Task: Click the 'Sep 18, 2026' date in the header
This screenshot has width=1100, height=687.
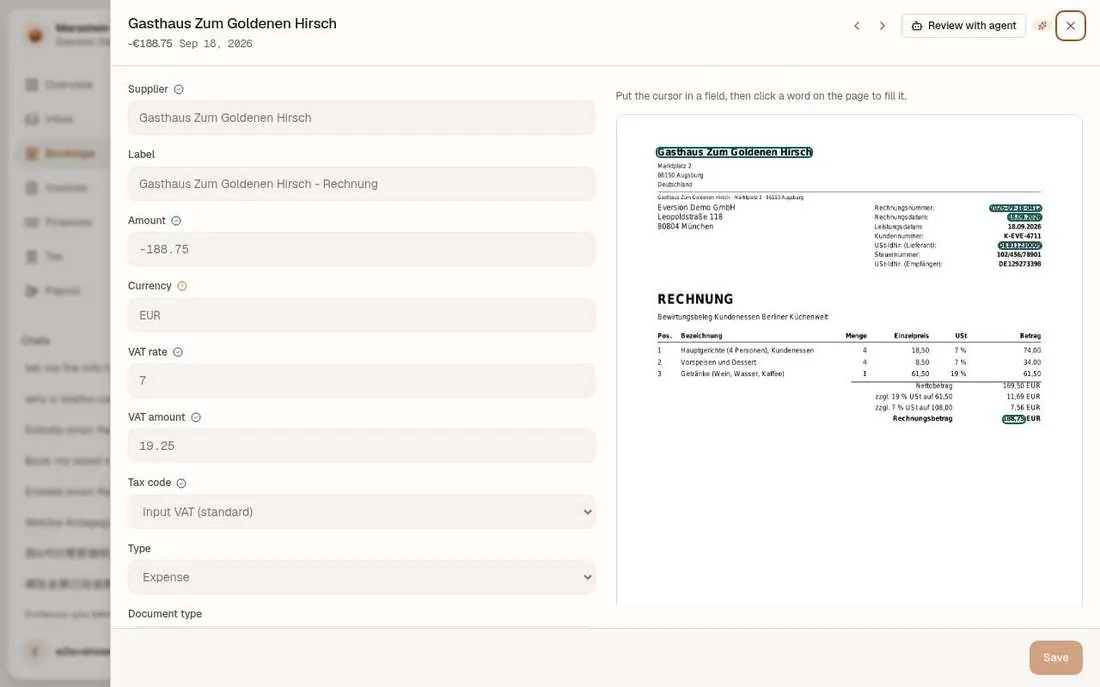Action: (215, 44)
